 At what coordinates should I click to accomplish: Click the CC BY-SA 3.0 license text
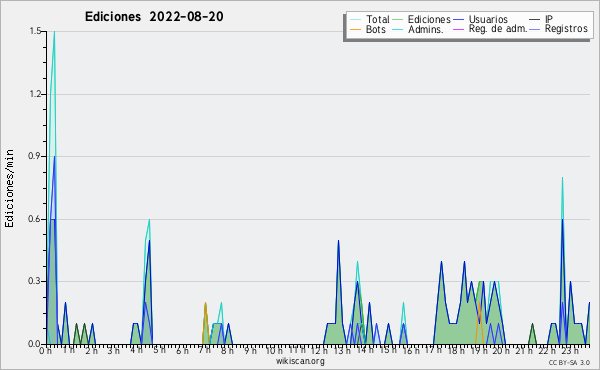tap(569, 362)
